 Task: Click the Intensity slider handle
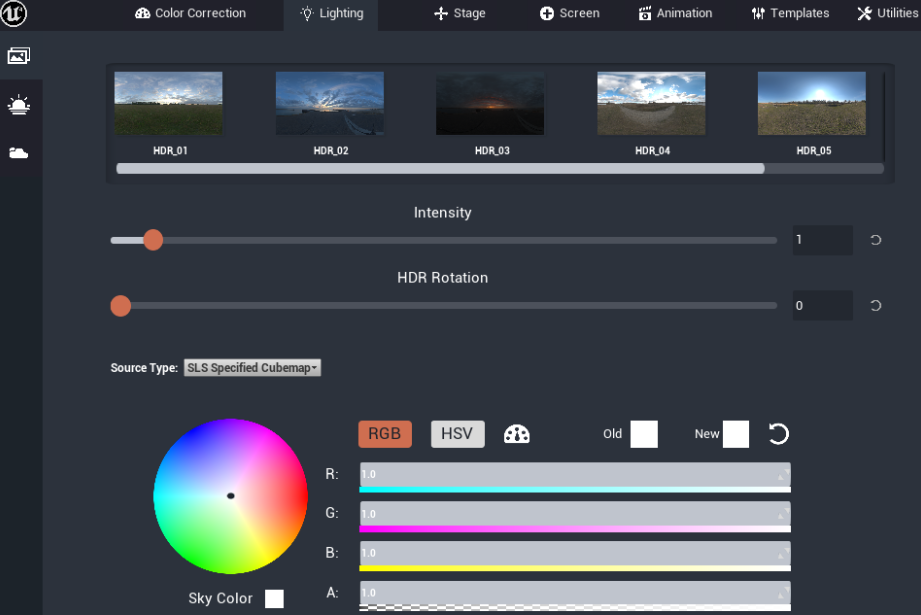tap(153, 240)
